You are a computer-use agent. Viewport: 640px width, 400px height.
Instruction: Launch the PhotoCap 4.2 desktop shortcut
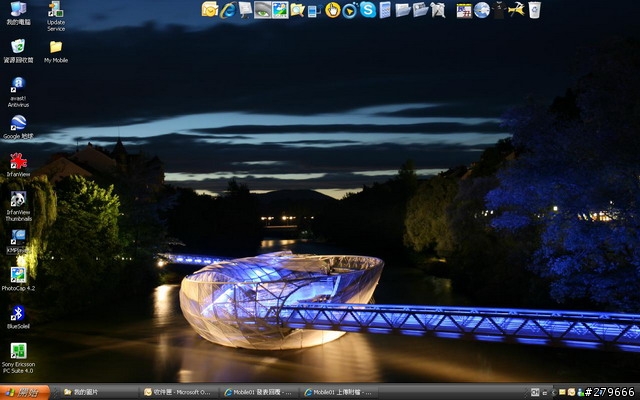[18, 280]
